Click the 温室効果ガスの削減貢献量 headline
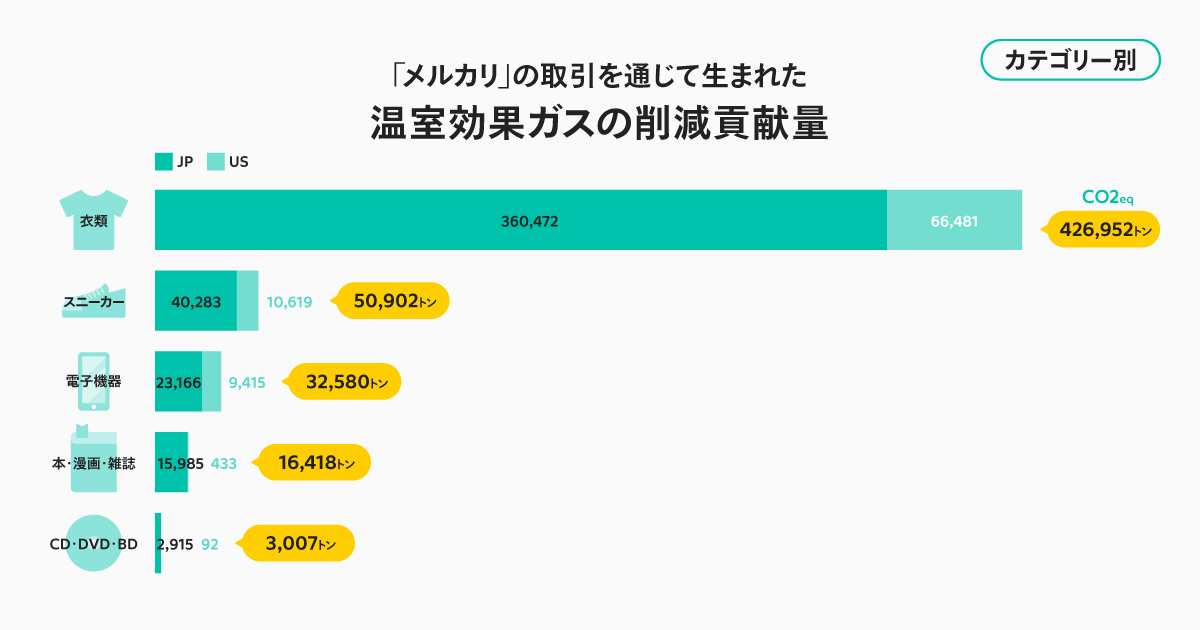 click(x=600, y=123)
